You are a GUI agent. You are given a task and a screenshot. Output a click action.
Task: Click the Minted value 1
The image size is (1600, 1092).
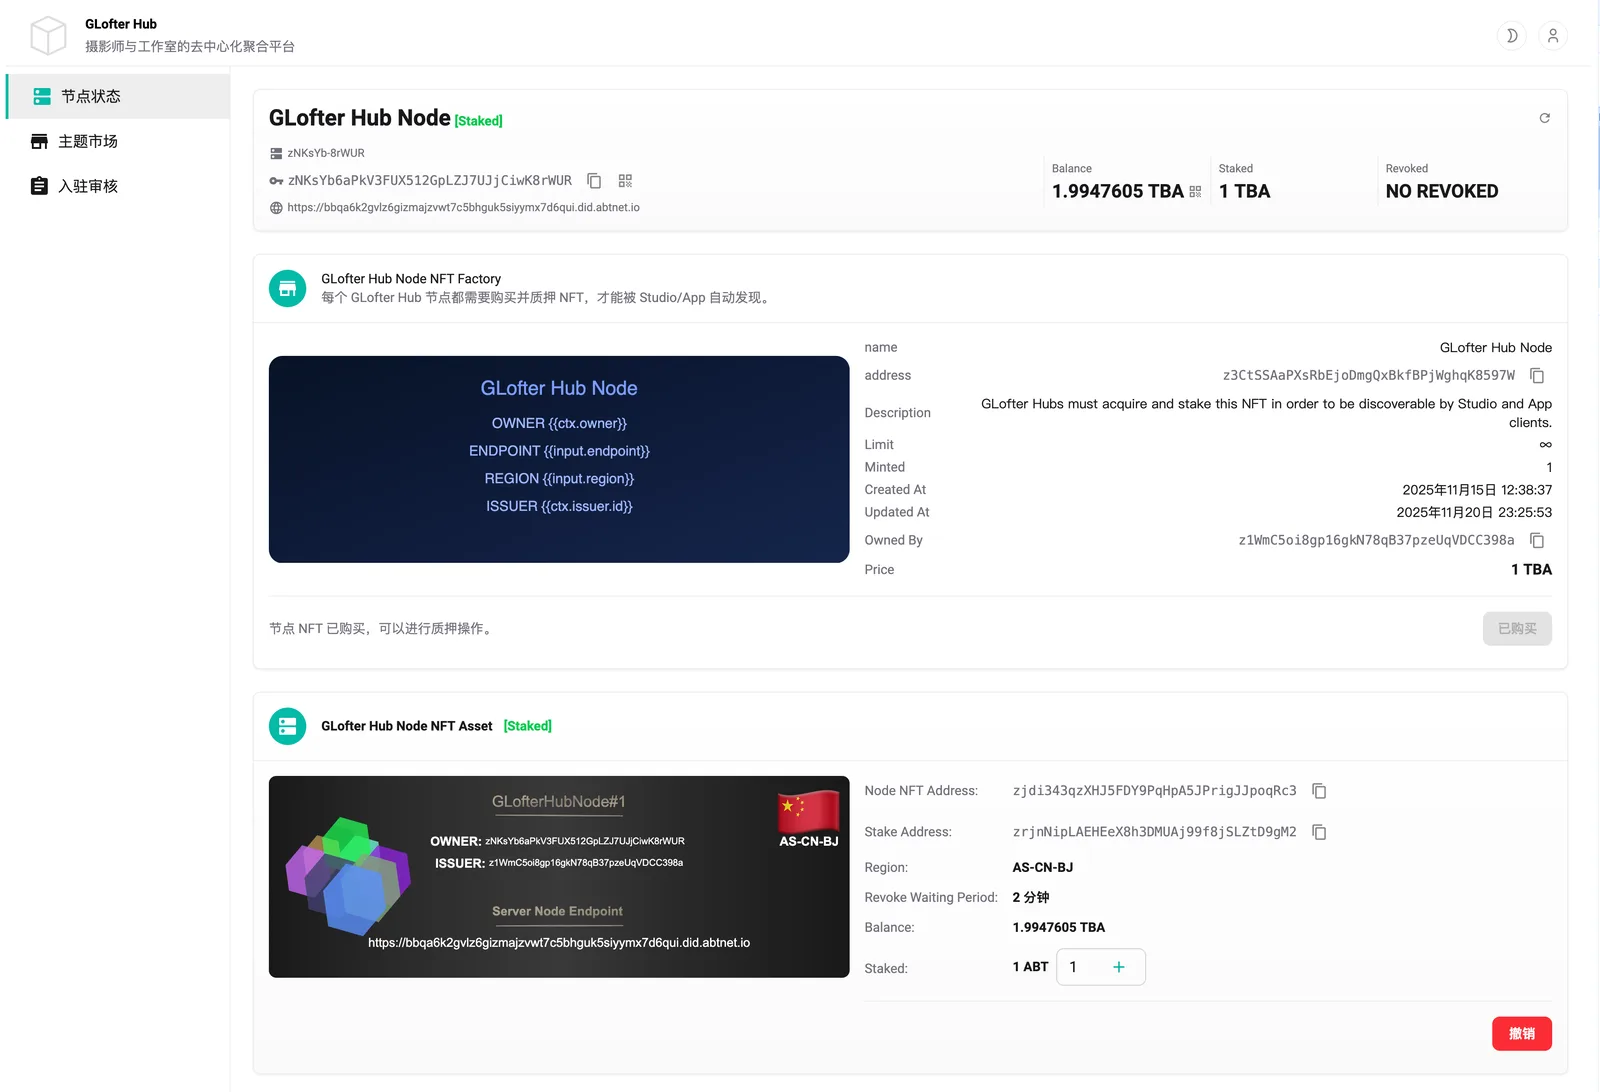(1549, 468)
